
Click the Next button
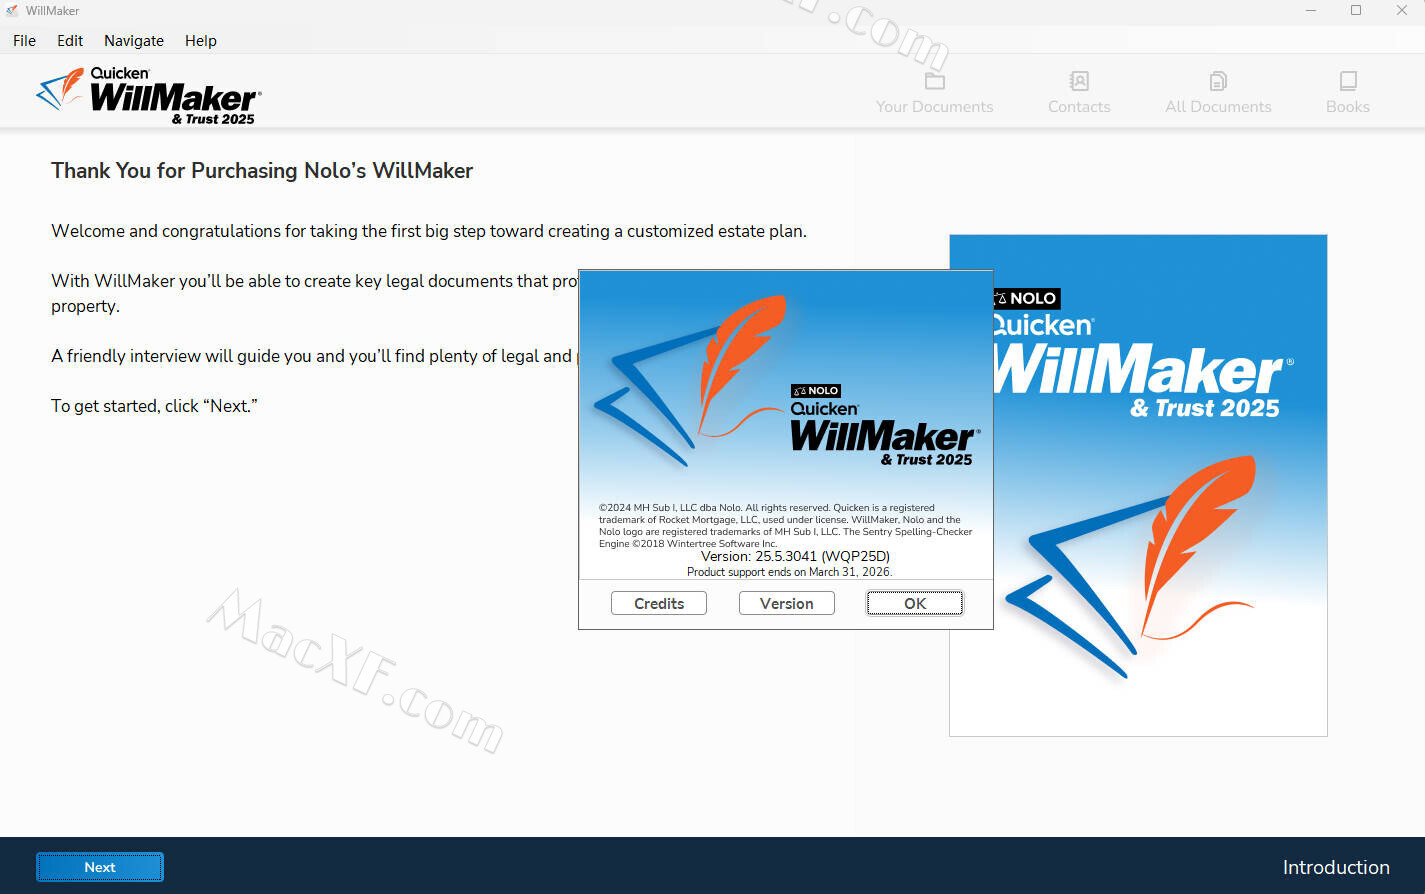click(x=100, y=867)
